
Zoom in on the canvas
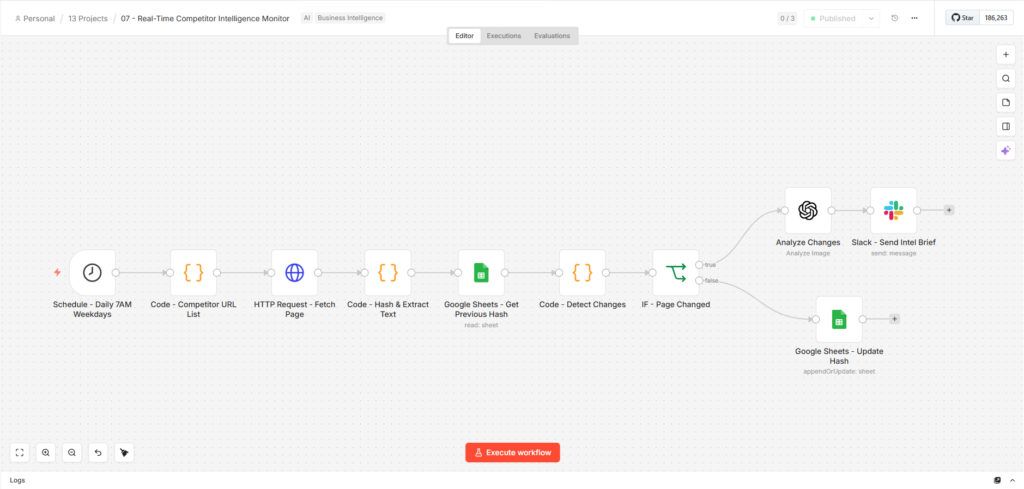(46, 452)
